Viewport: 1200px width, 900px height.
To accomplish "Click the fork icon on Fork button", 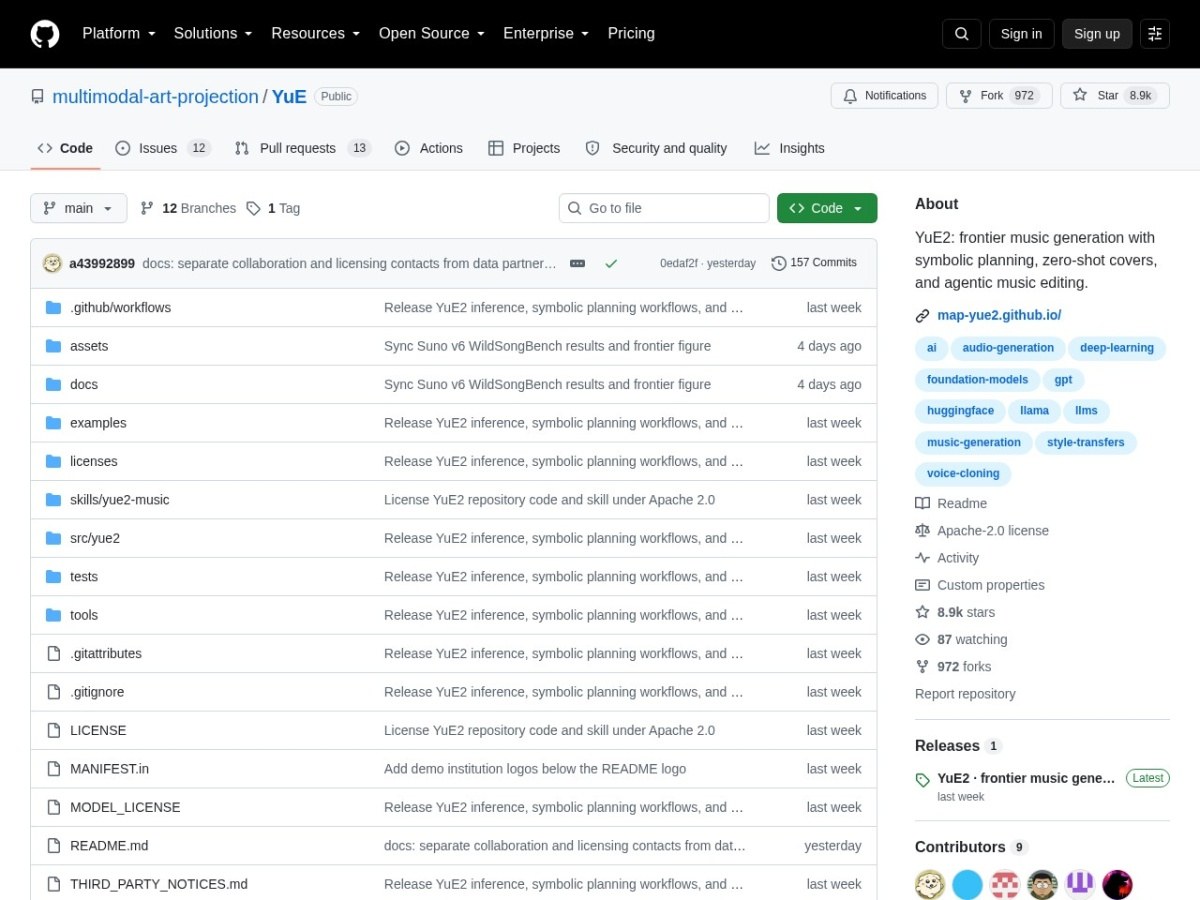I will (965, 96).
